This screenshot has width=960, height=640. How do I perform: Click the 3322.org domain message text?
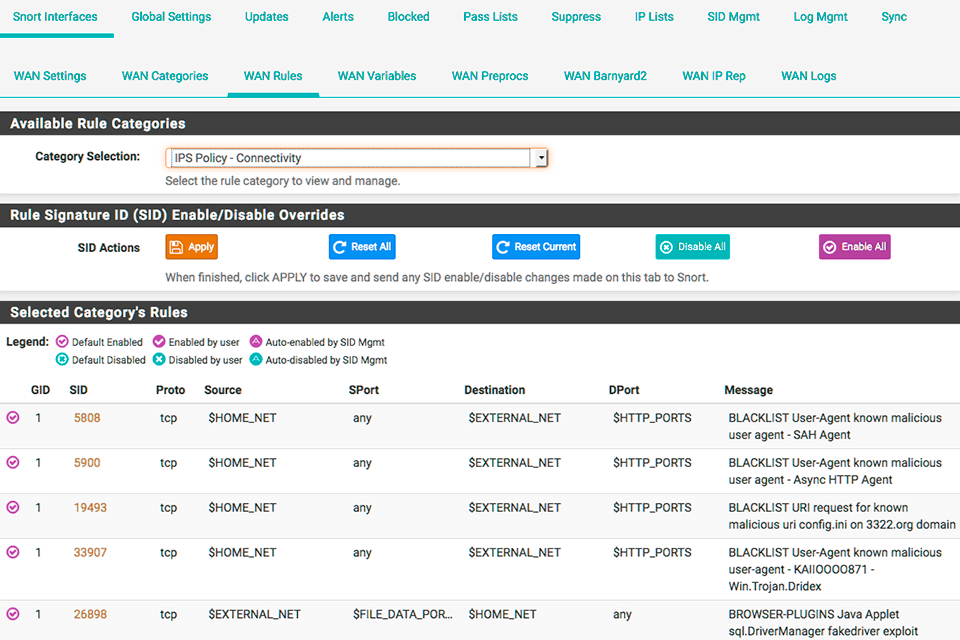[842, 516]
